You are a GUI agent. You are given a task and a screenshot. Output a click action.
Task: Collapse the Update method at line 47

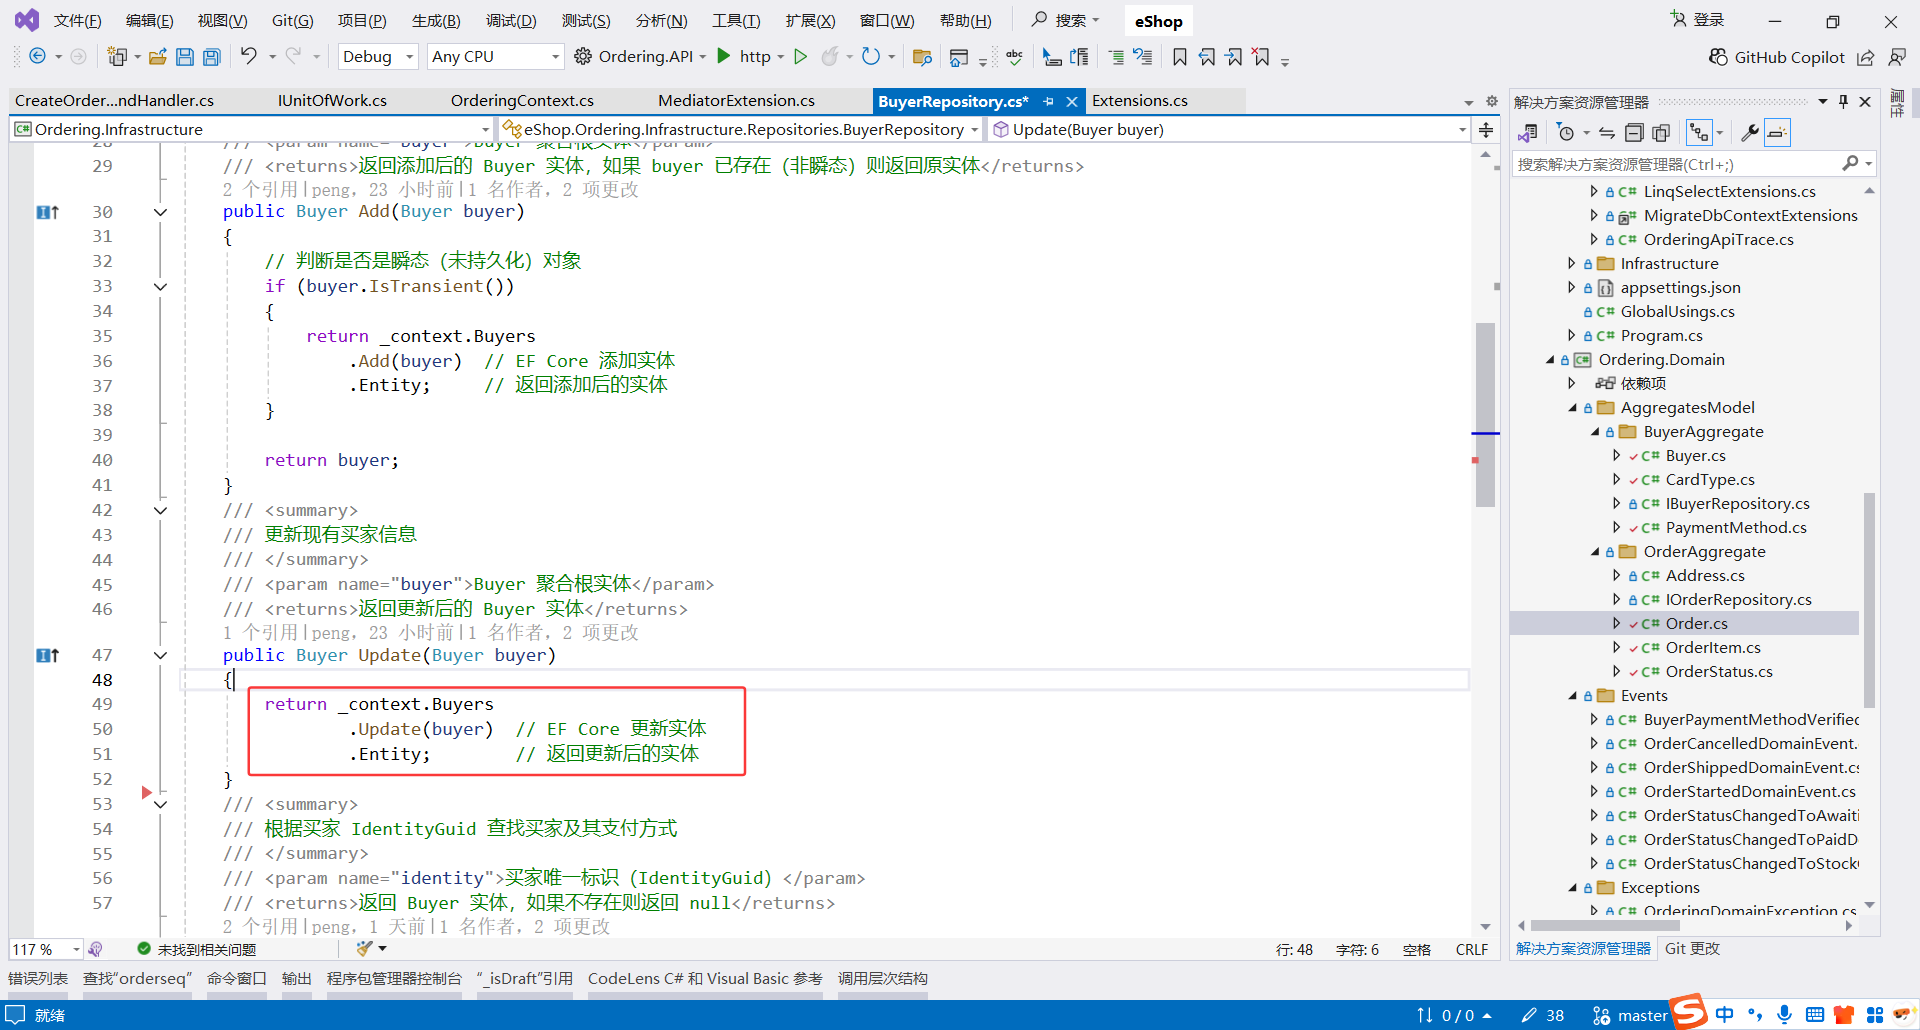point(160,655)
